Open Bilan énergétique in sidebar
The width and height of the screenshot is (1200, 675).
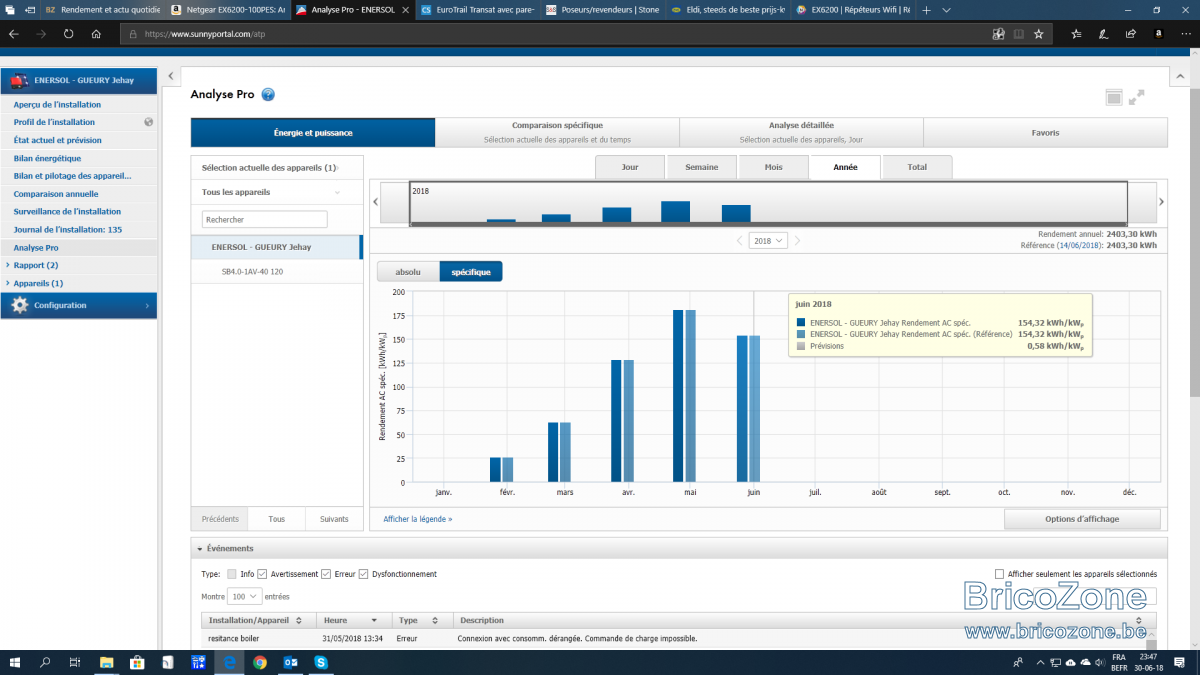point(48,158)
